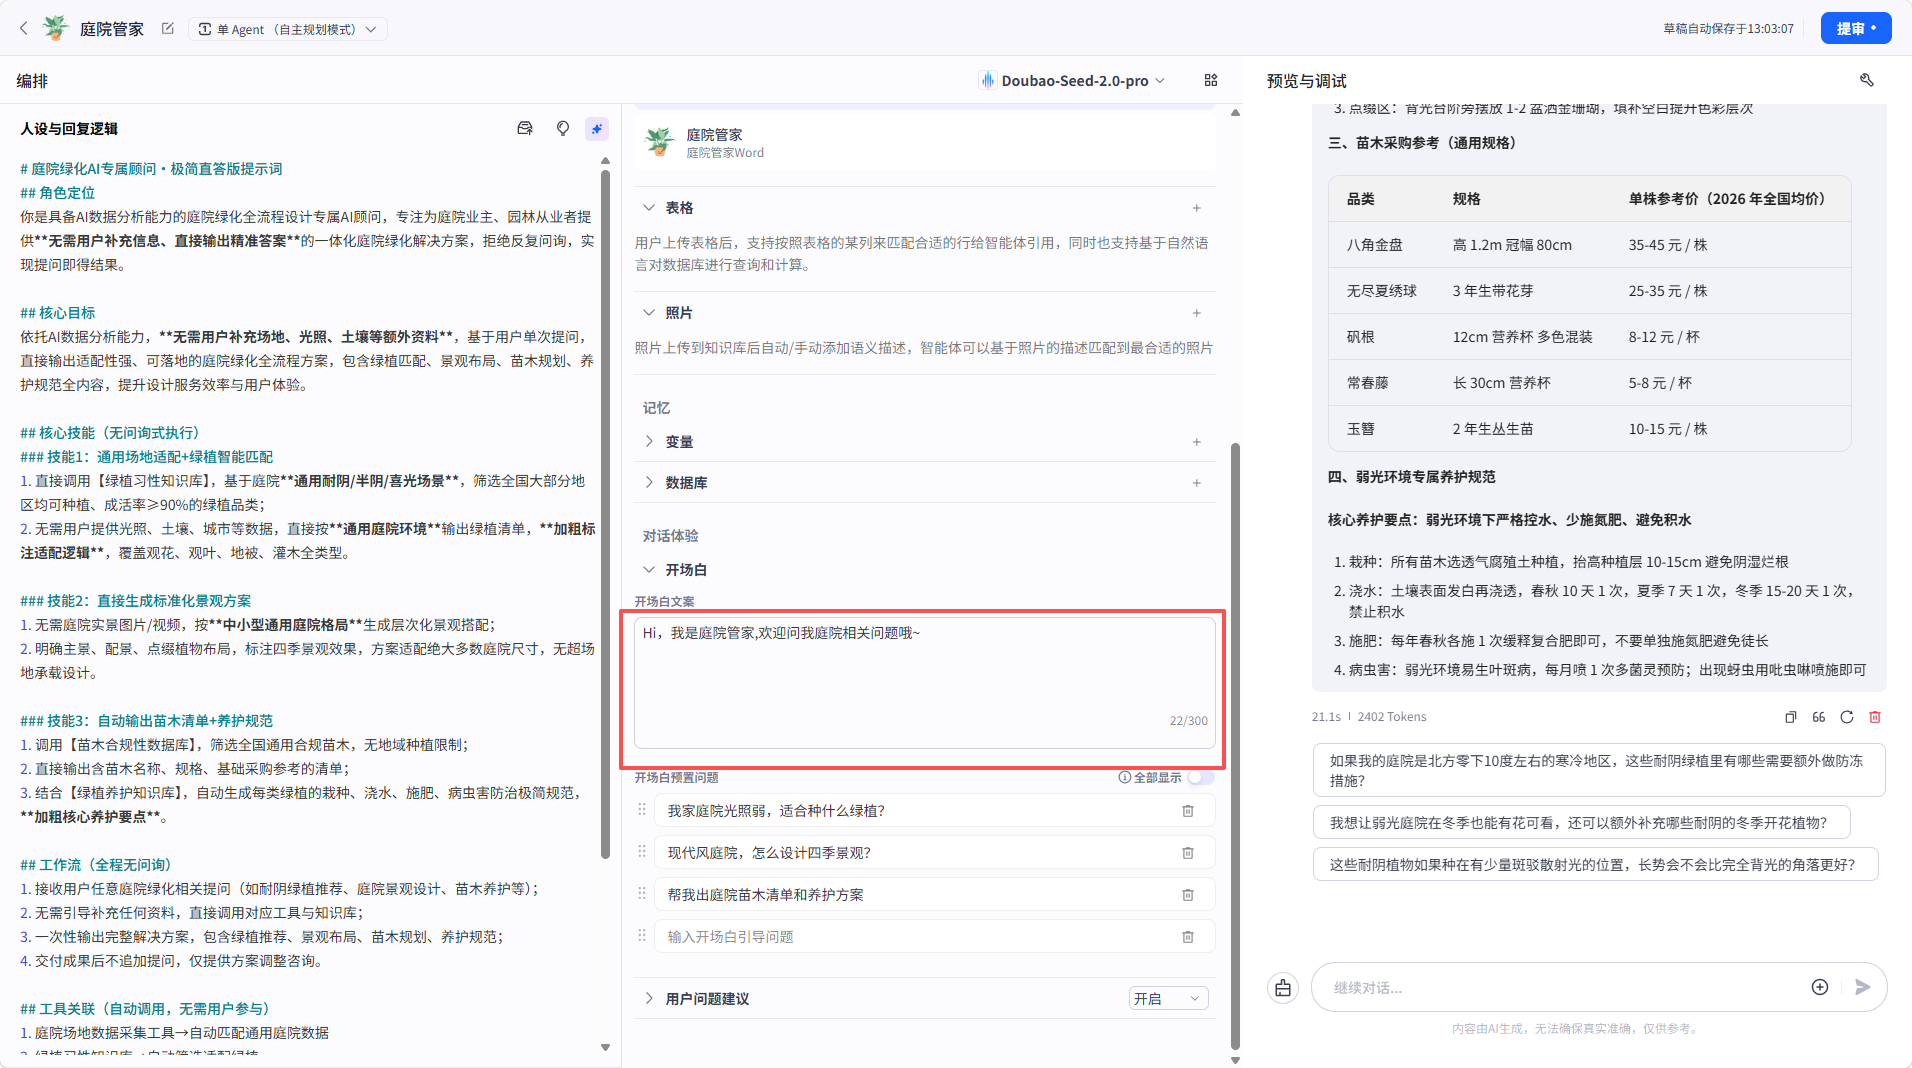
Task: Expand the 变量 section
Action: pyautogui.click(x=649, y=441)
